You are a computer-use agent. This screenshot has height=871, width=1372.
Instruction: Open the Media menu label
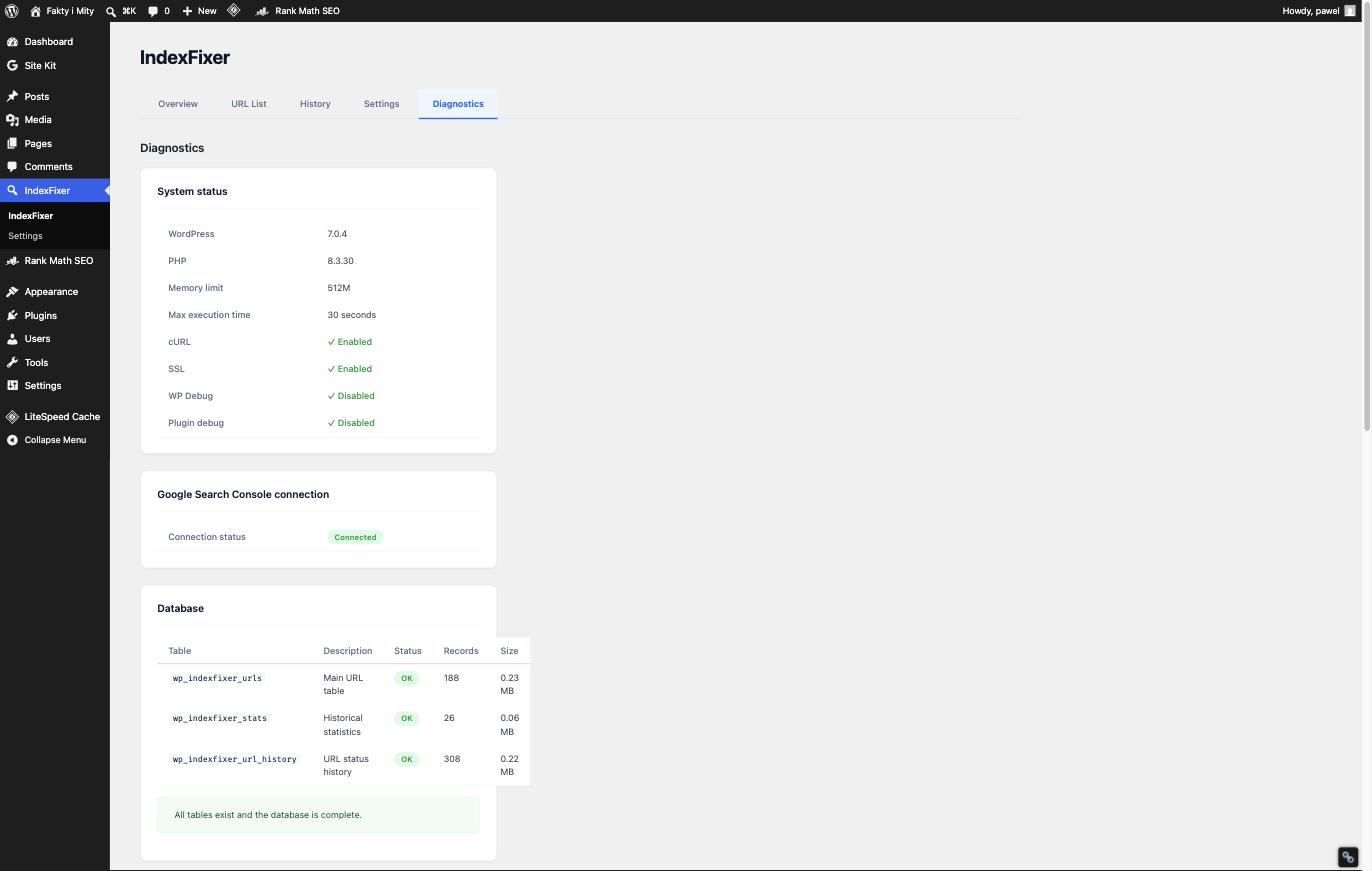tap(38, 120)
